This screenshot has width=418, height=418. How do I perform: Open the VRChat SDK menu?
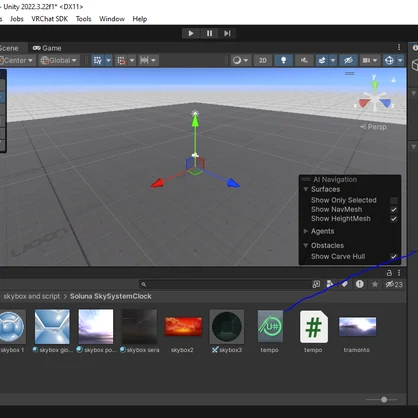(x=49, y=19)
